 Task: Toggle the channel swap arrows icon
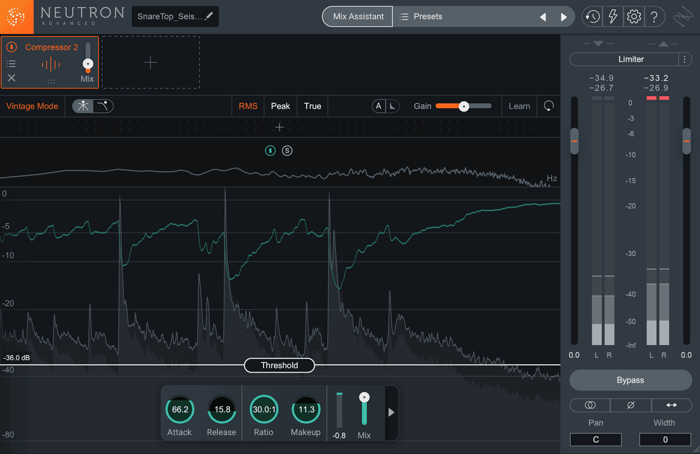coord(671,405)
